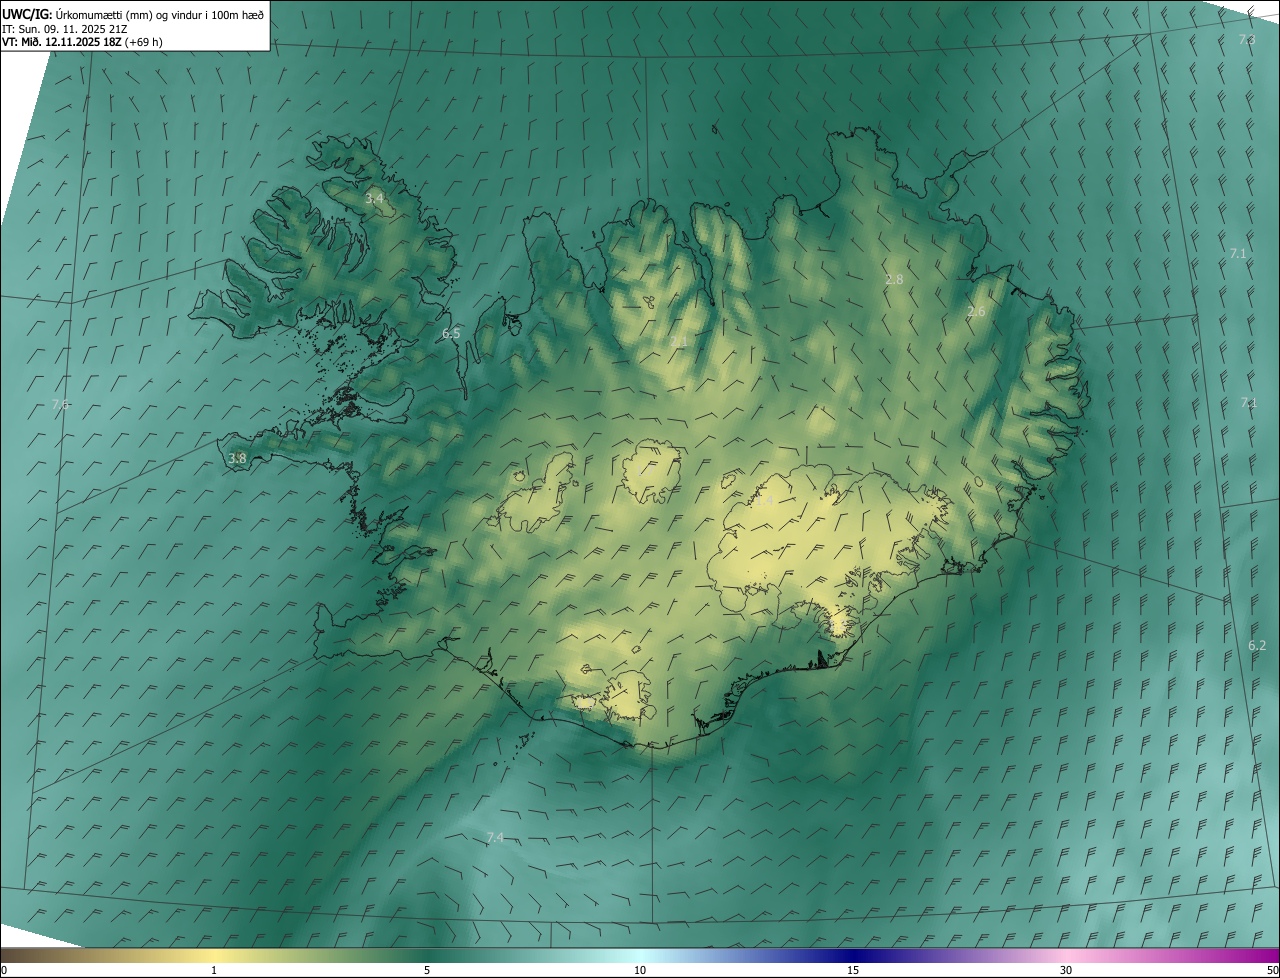1280x978 pixels.
Task: Click the 7.4 value label south of Iceland
Action: coord(494,837)
